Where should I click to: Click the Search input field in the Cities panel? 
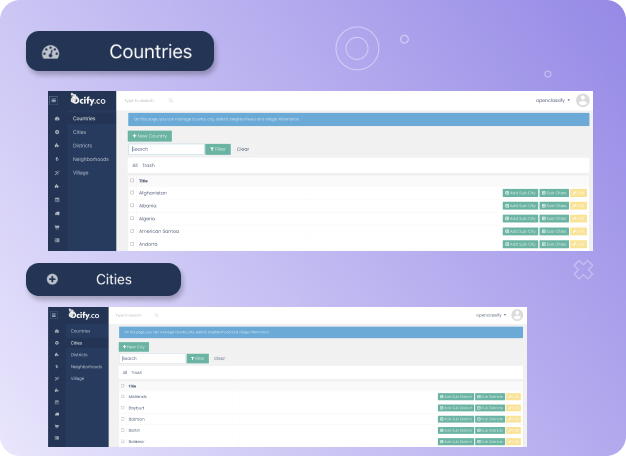click(152, 358)
